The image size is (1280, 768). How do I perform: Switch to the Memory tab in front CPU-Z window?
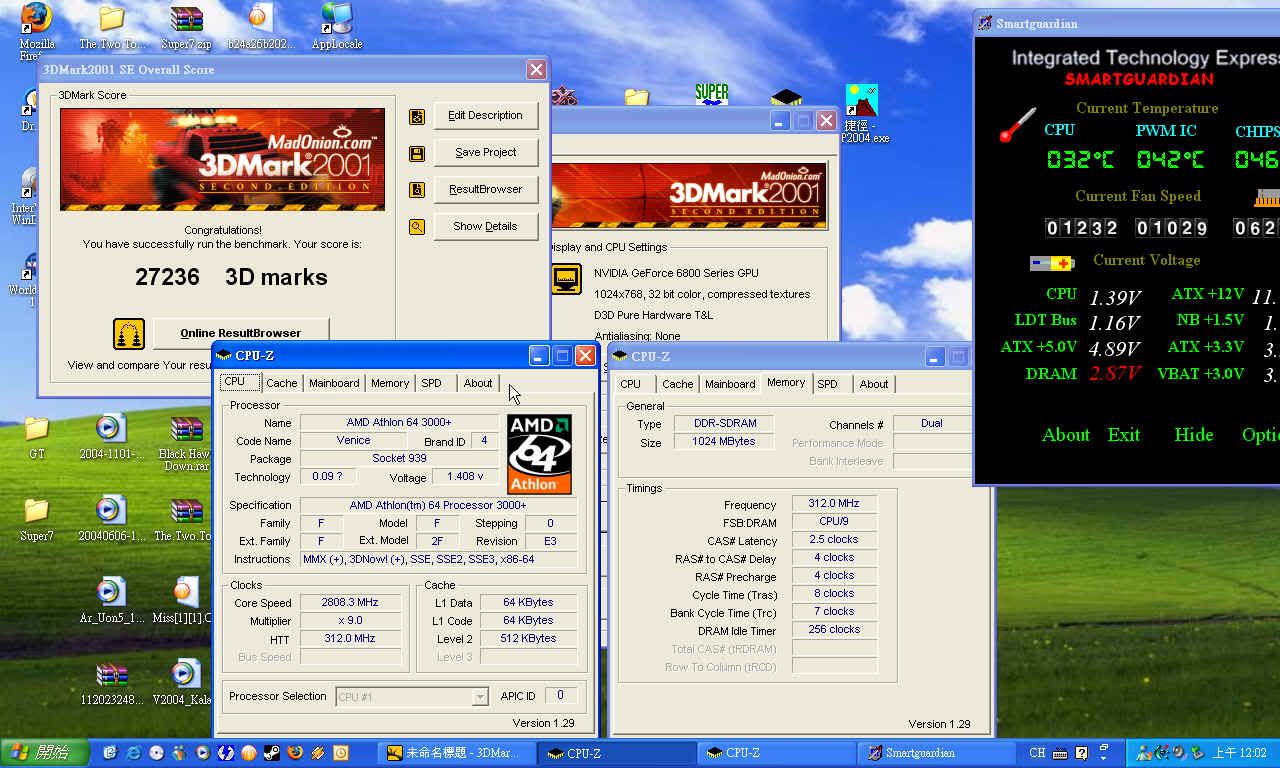click(x=390, y=383)
